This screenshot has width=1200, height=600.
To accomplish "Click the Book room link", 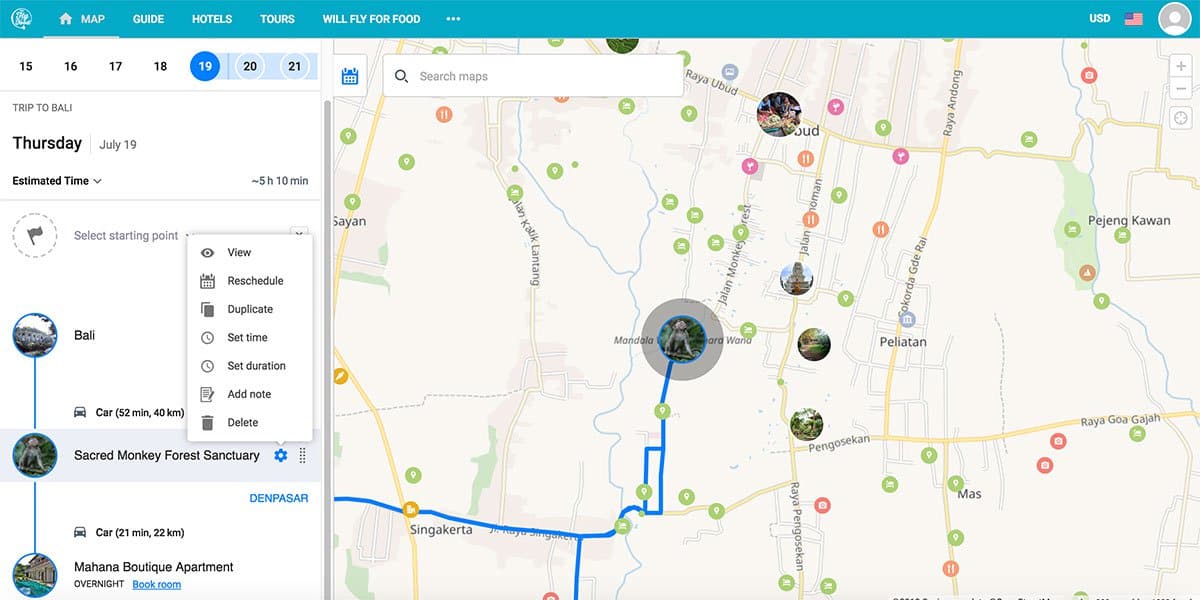I will pyautogui.click(x=157, y=584).
